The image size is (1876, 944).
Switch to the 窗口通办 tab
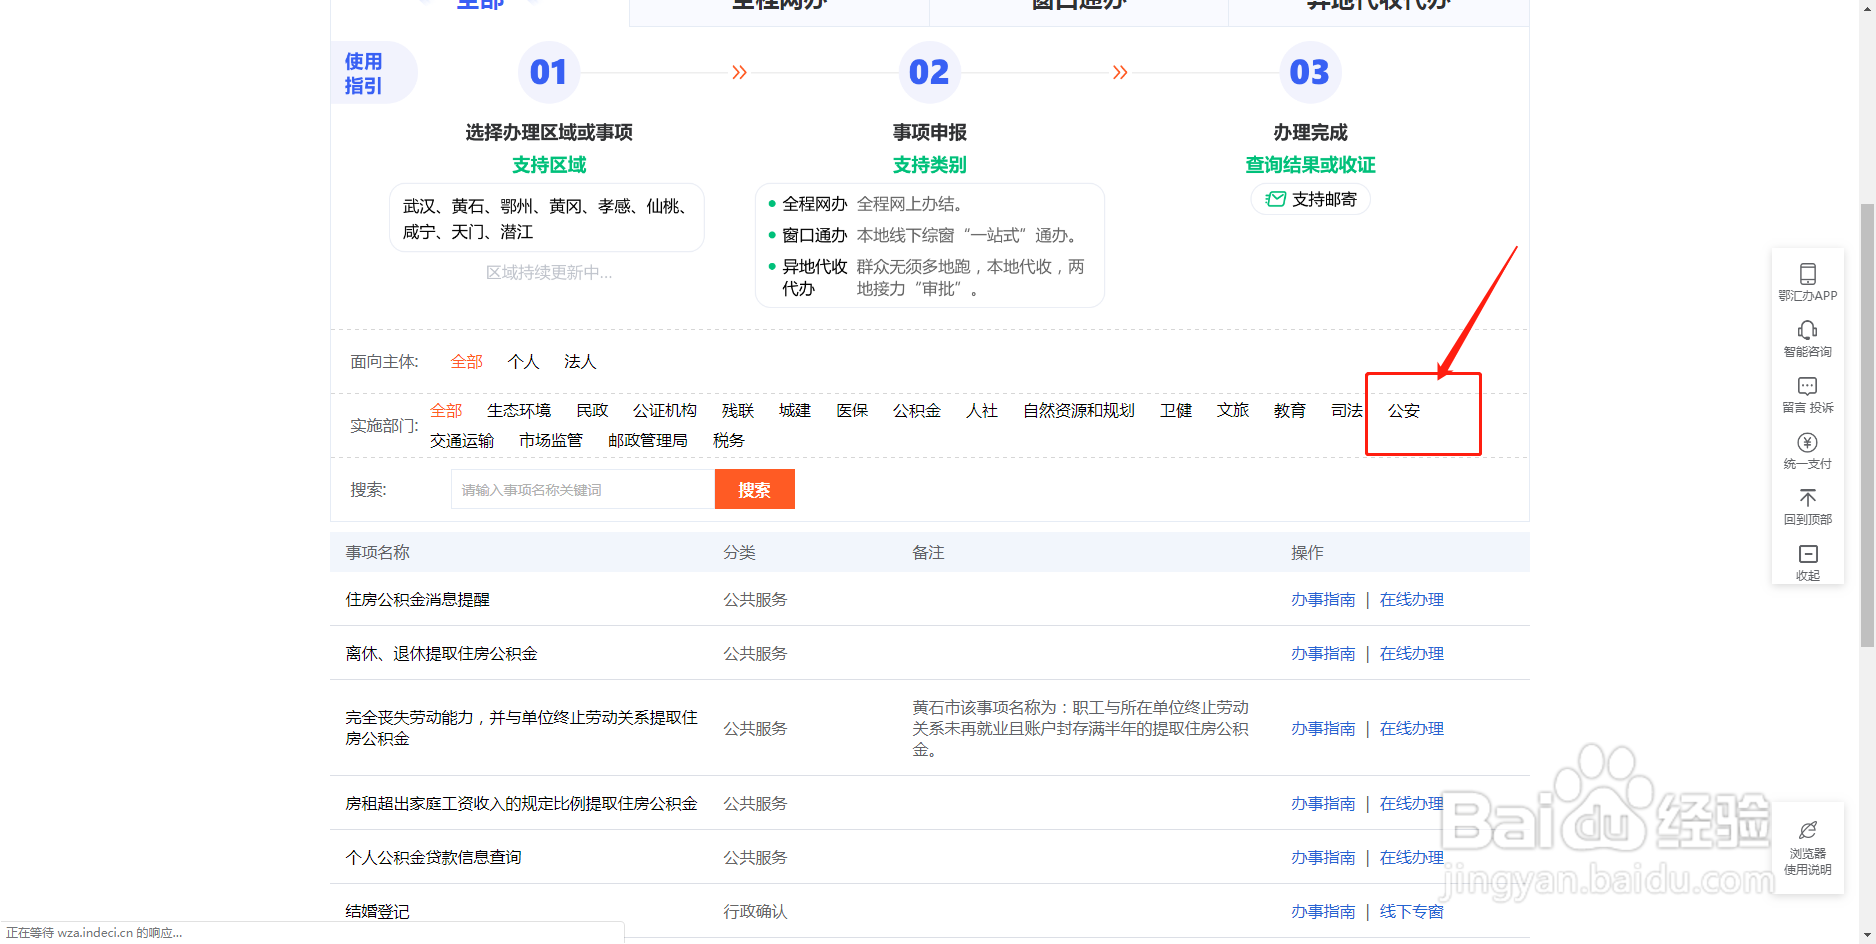tap(1078, 8)
